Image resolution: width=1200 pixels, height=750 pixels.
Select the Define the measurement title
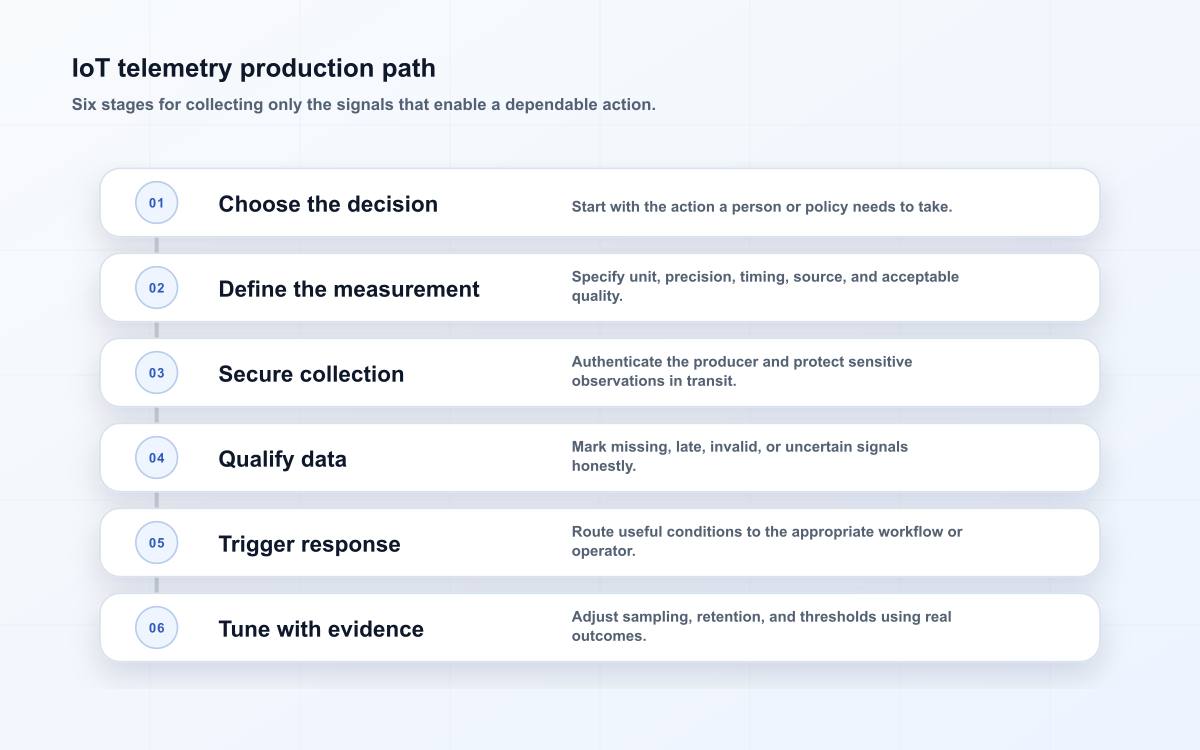pyautogui.click(x=349, y=289)
